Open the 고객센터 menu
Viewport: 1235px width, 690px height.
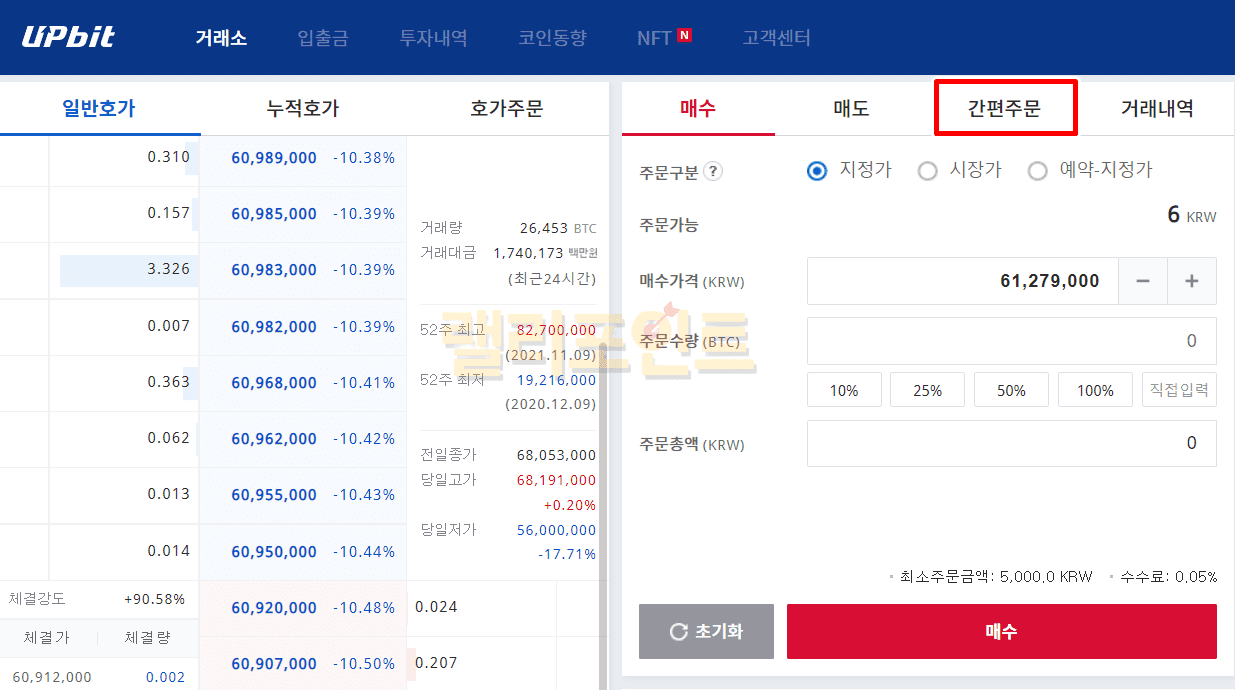point(776,38)
